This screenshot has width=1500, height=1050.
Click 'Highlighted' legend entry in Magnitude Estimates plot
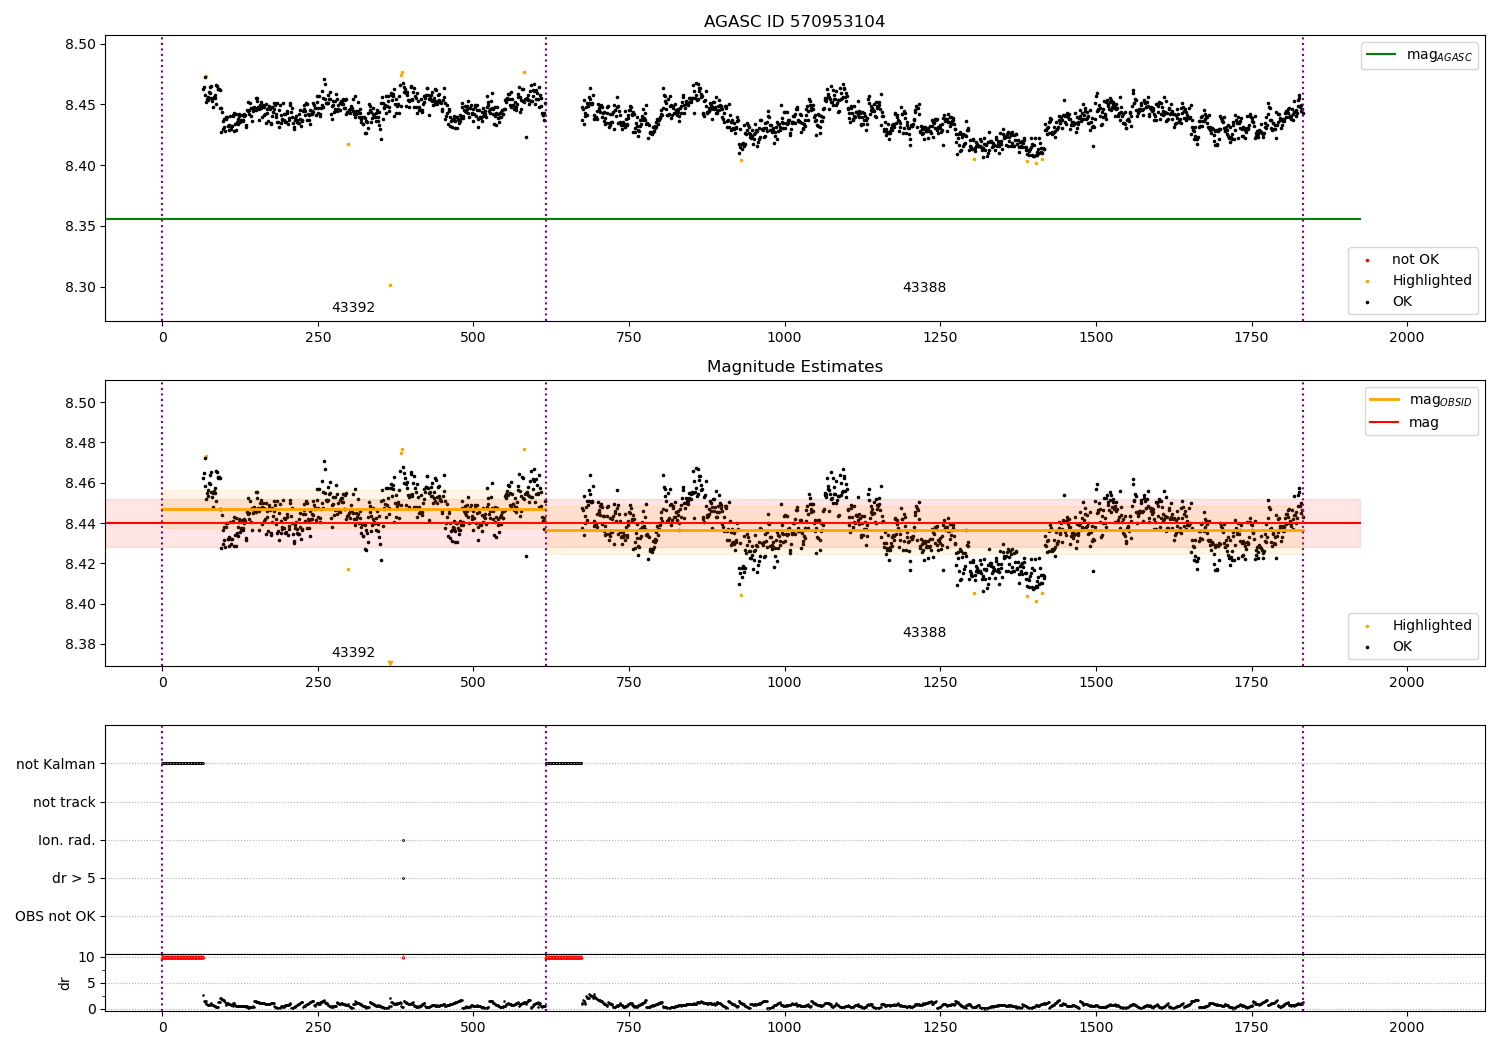(x=1431, y=625)
